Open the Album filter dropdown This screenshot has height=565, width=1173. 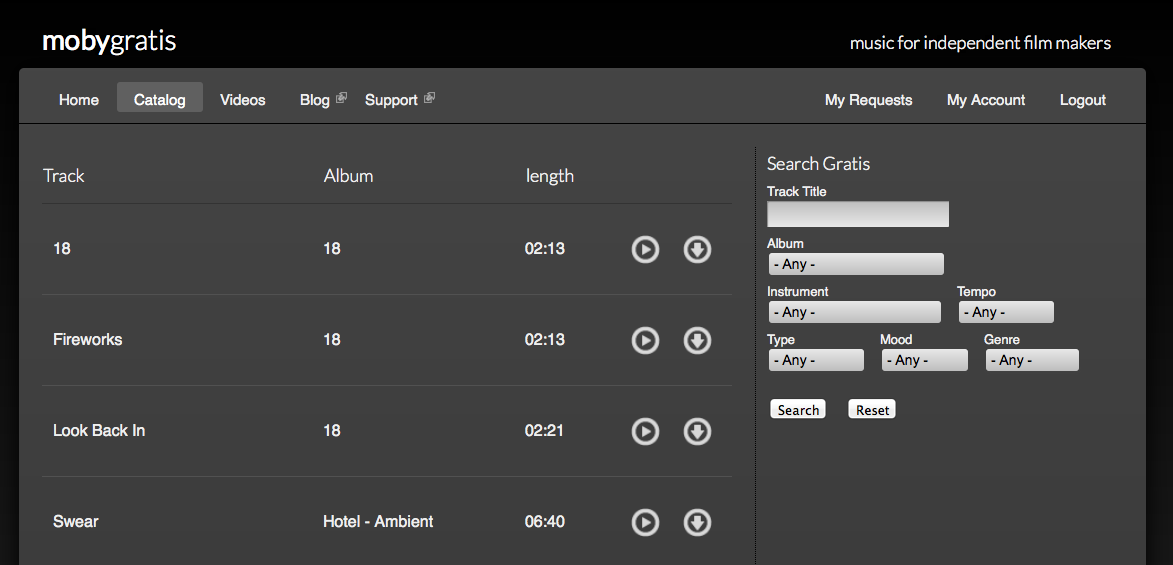(855, 264)
